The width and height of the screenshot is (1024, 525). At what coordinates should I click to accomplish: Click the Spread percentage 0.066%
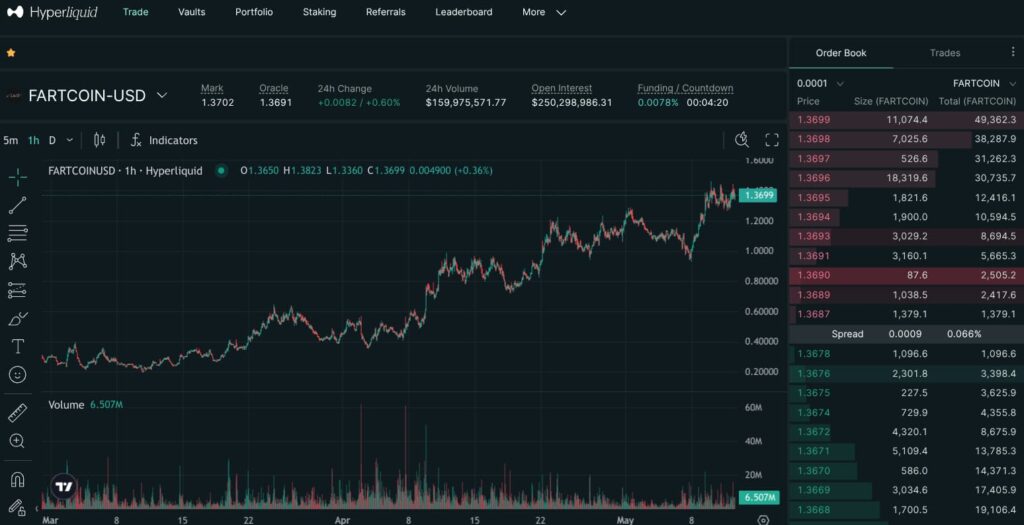[x=964, y=334]
